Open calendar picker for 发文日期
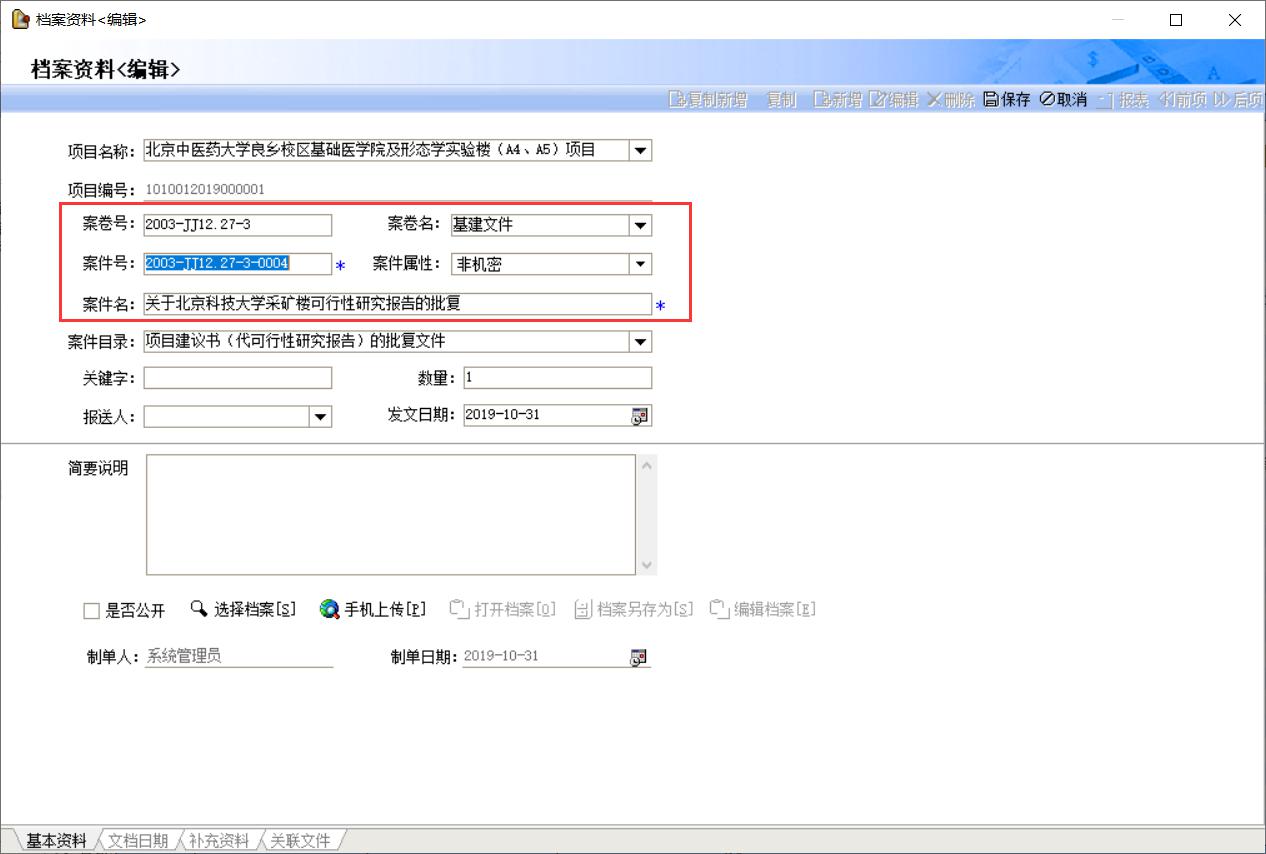1266x854 pixels. point(640,416)
